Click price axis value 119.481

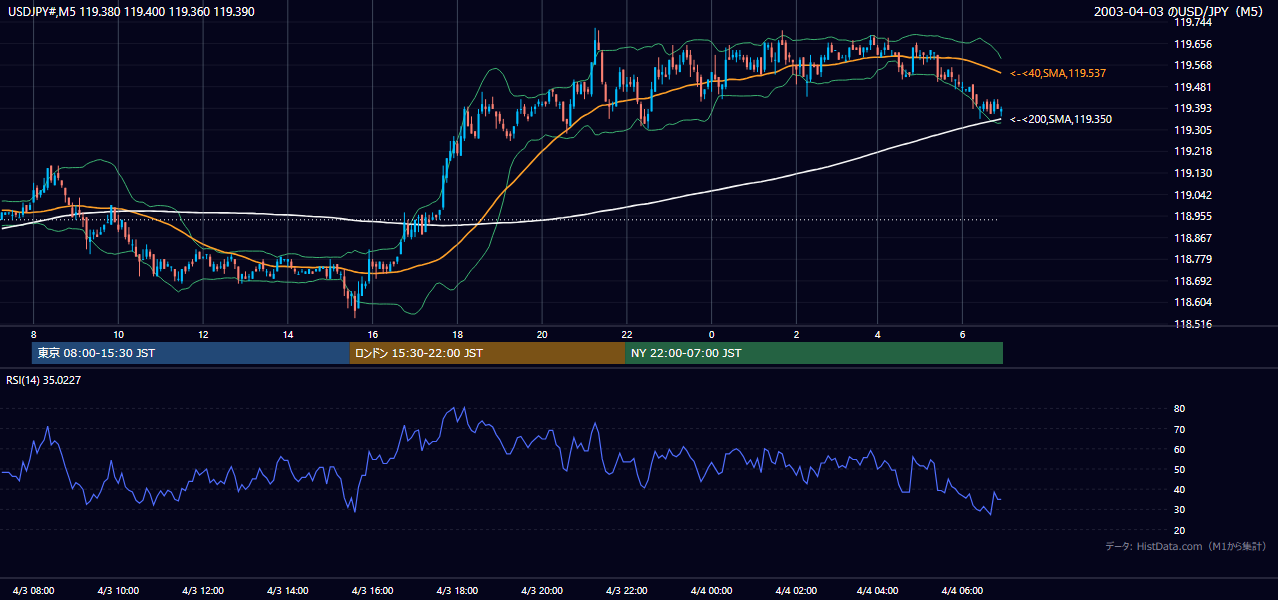(x=1191, y=87)
